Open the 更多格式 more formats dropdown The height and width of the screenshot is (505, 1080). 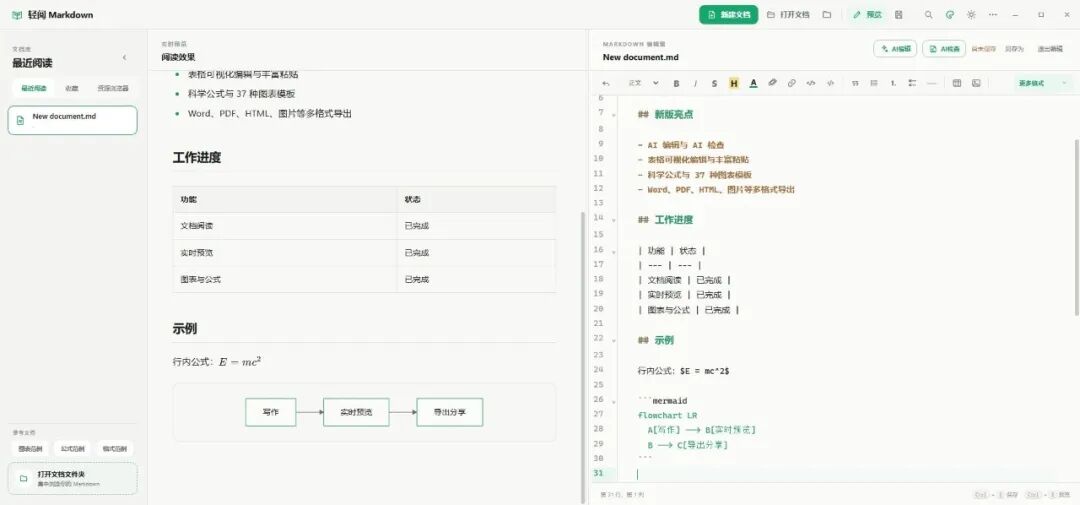click(1042, 83)
